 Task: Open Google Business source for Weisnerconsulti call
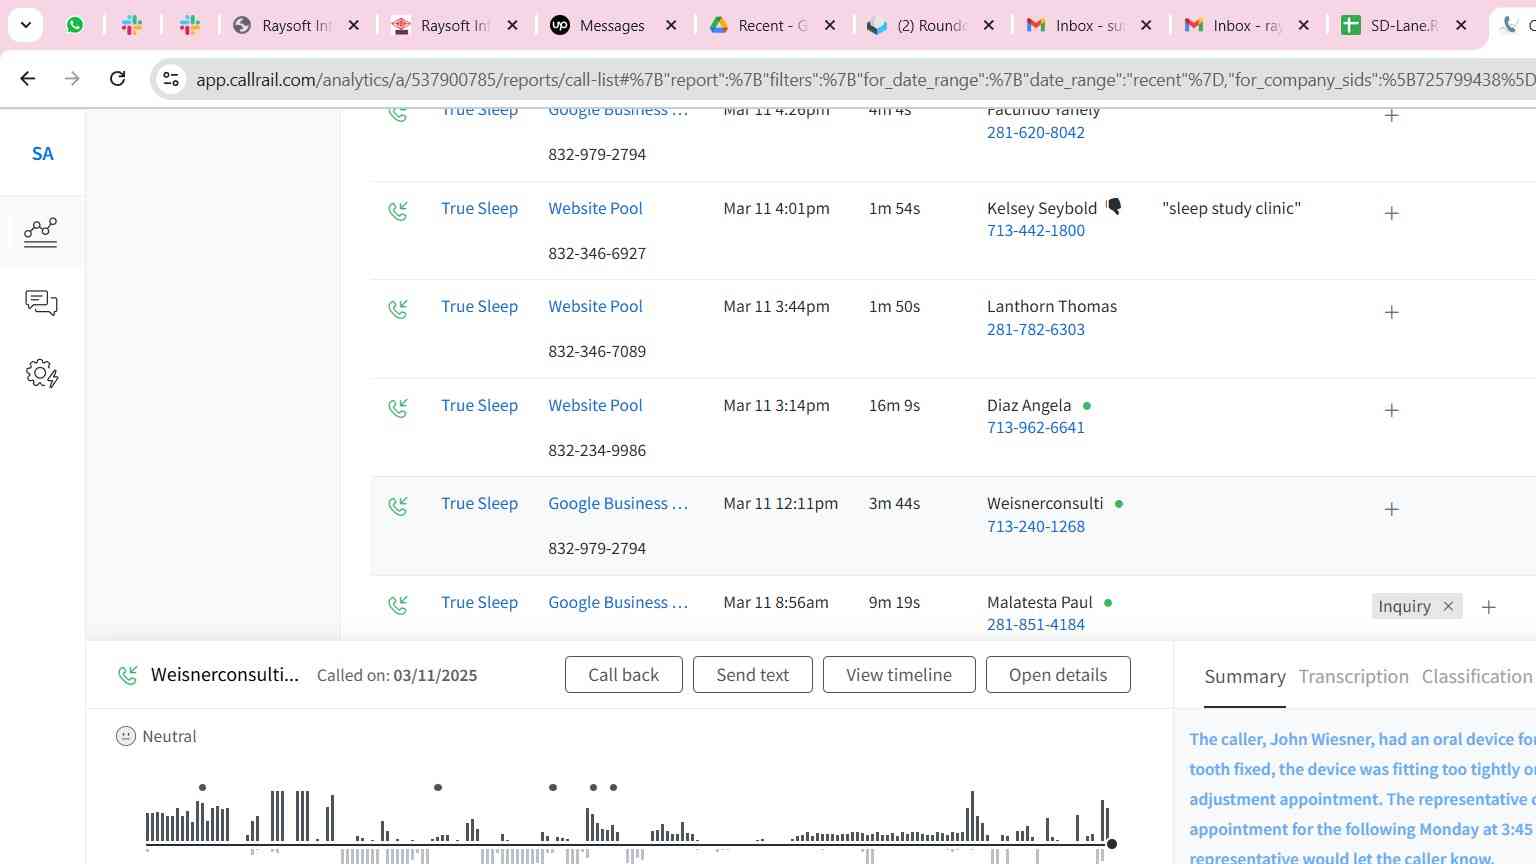coord(618,503)
